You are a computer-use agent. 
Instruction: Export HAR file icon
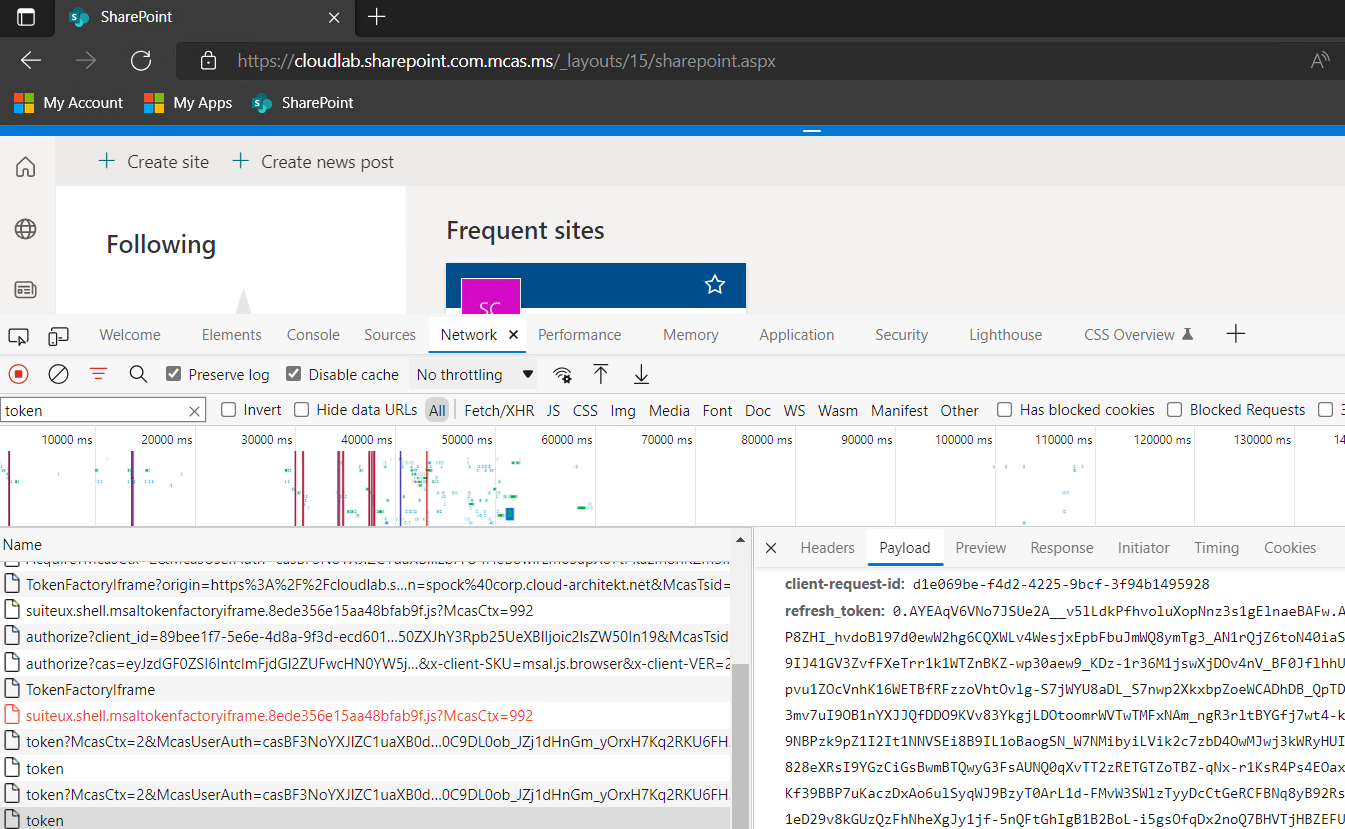[641, 374]
